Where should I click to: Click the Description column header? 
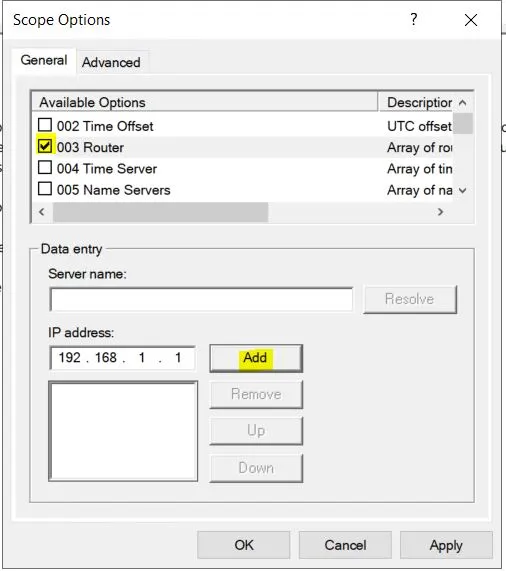click(415, 102)
